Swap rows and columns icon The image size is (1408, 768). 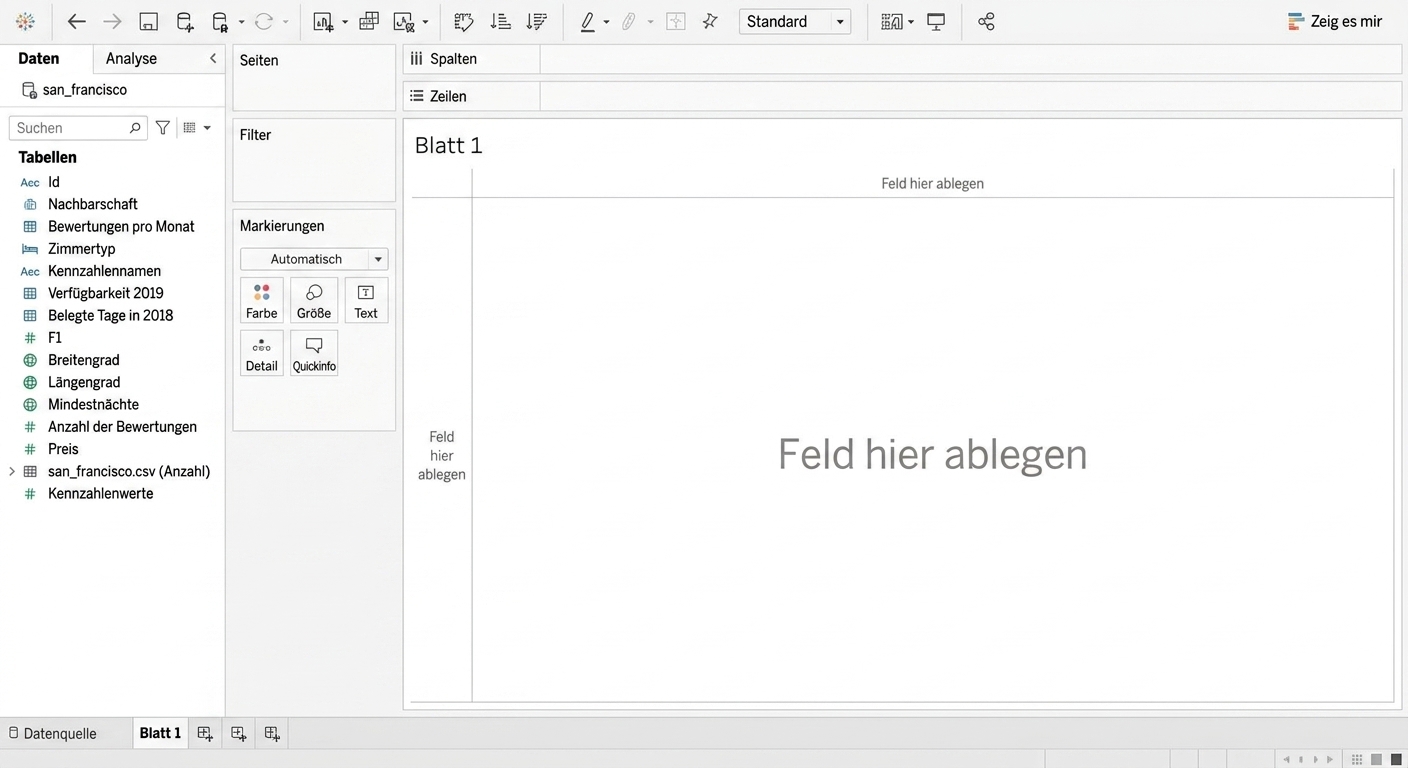click(x=463, y=21)
